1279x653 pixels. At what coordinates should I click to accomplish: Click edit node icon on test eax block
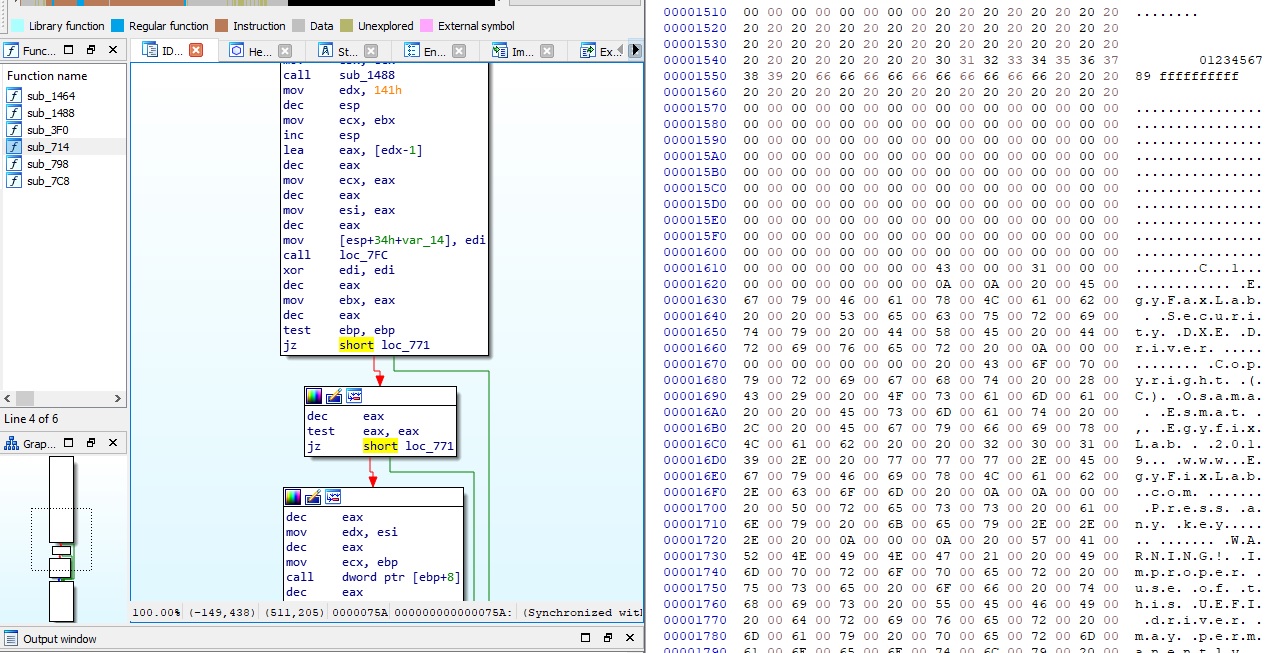coord(334,396)
